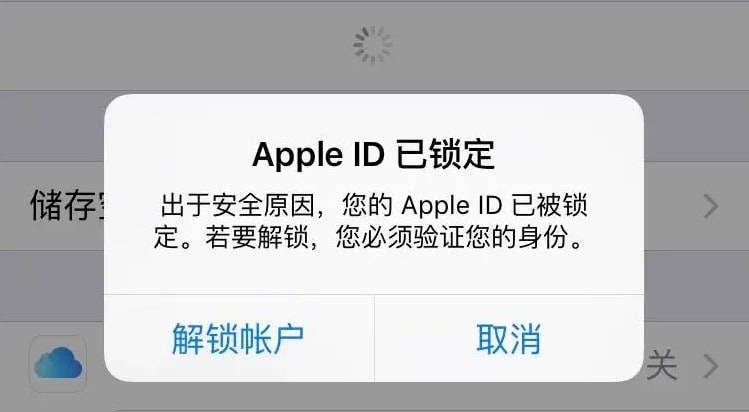Click the 关 status label
The image size is (749, 412).
662,364
